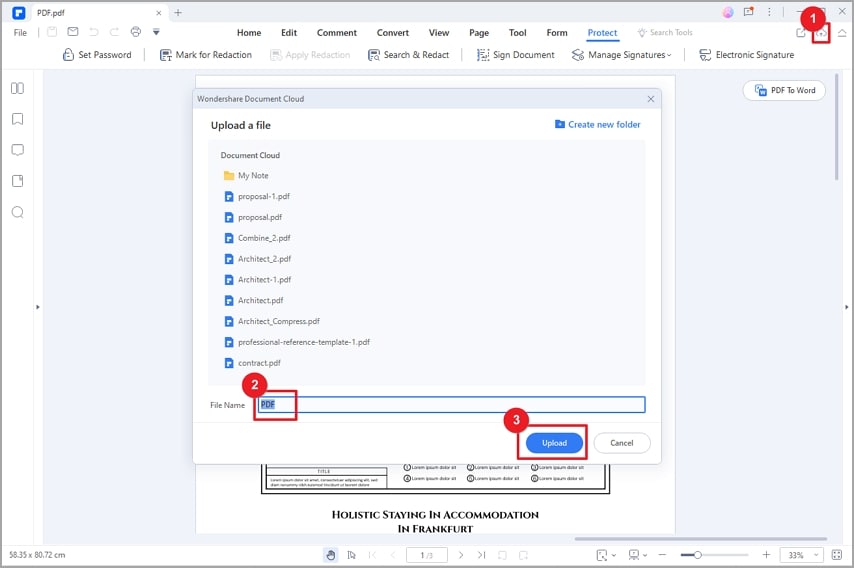
Task: Click the Undo arrow icon
Action: click(94, 32)
